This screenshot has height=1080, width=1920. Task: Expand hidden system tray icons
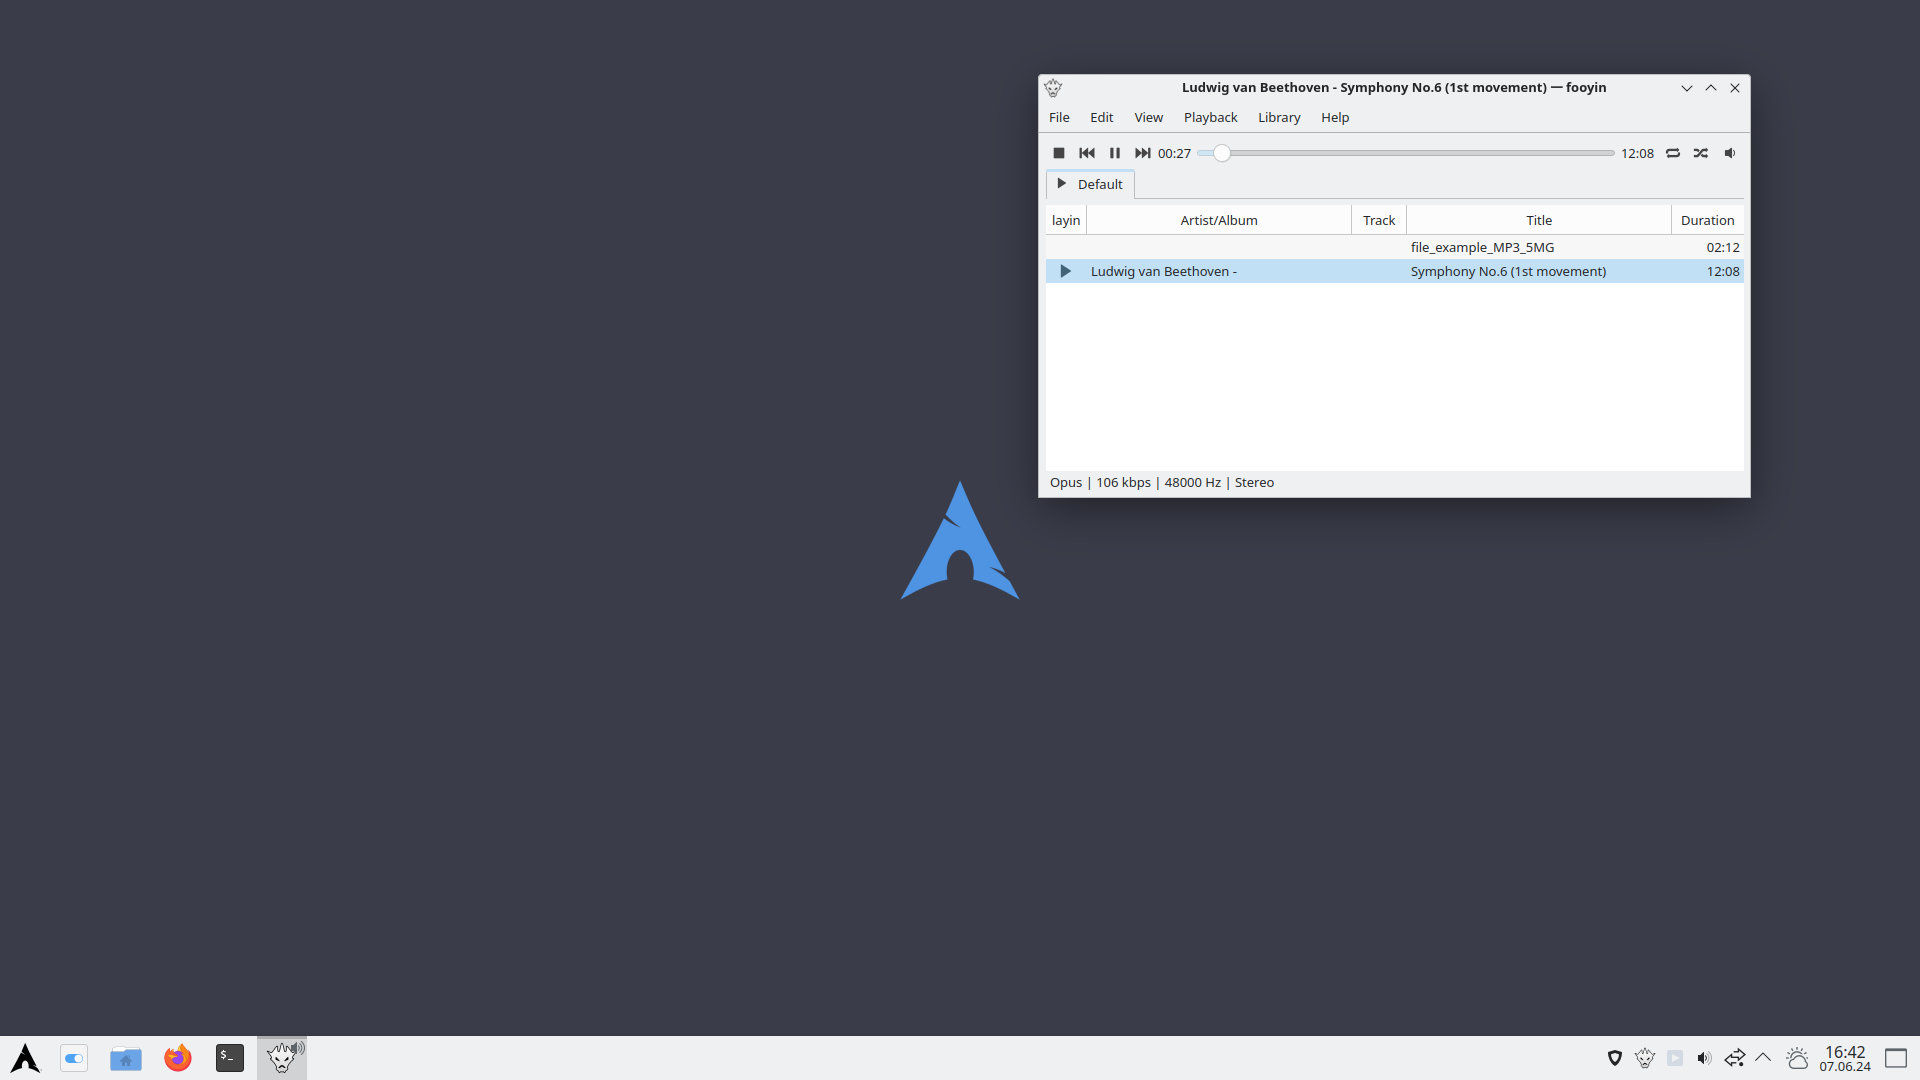[1763, 1058]
